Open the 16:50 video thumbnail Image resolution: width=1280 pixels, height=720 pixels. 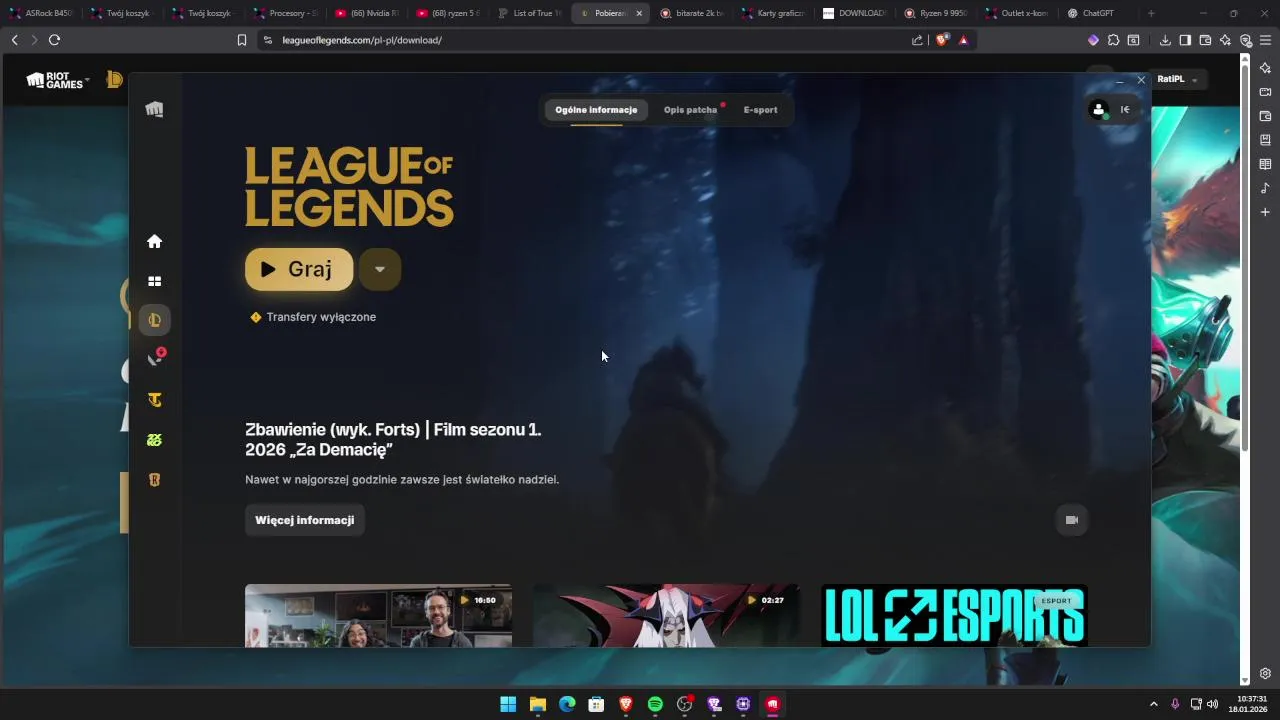[378, 616]
